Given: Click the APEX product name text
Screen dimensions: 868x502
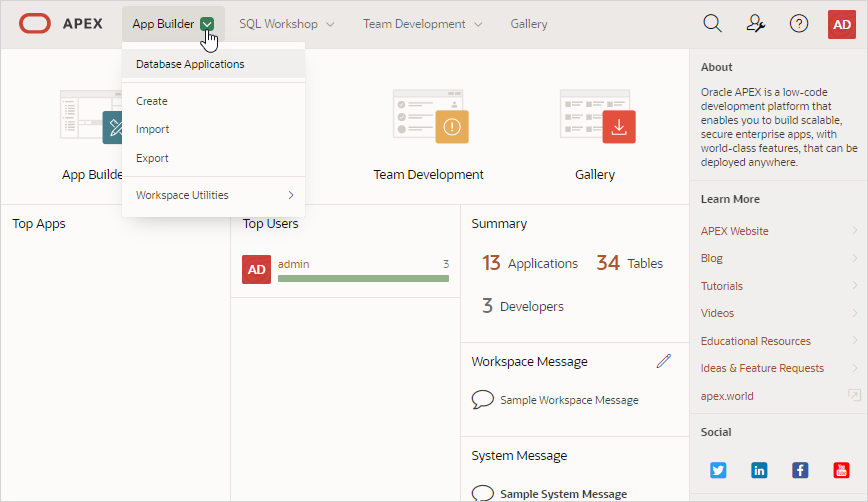Looking at the screenshot, I should pyautogui.click(x=82, y=24).
